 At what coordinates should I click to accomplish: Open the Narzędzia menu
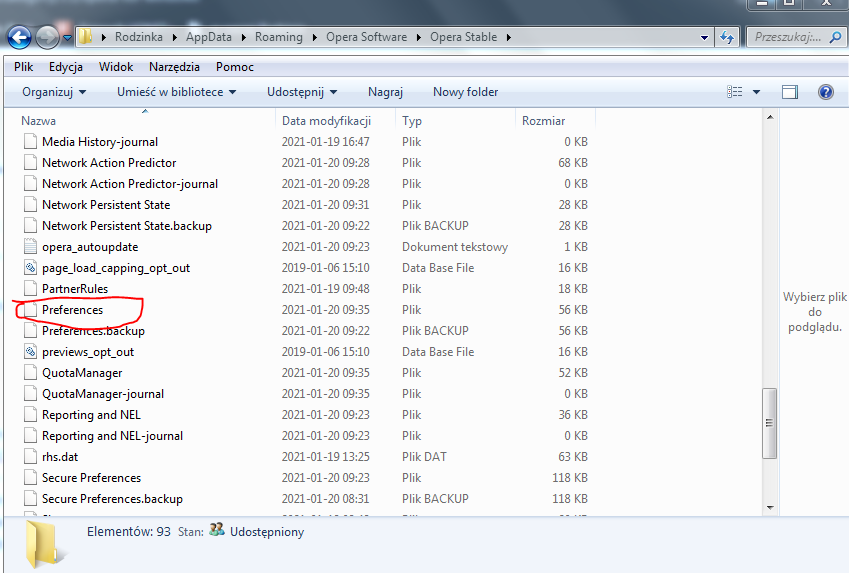tap(174, 67)
